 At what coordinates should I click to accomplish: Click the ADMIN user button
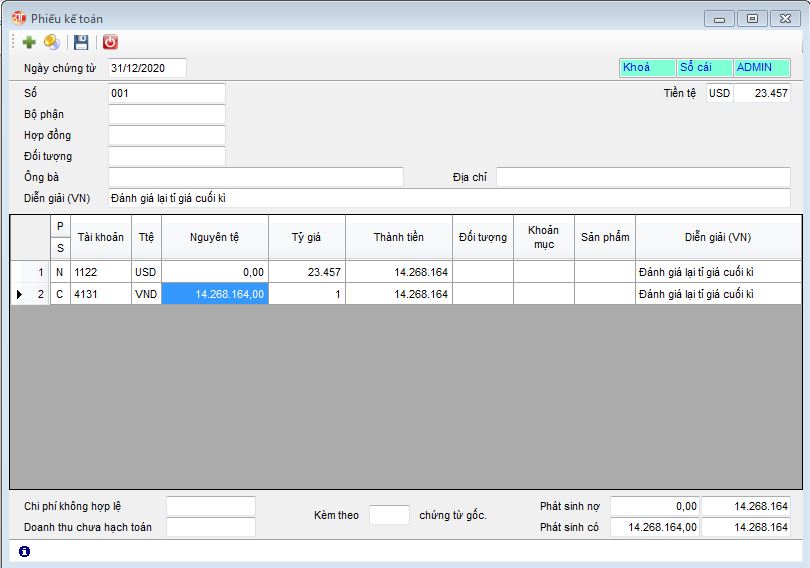[x=762, y=68]
